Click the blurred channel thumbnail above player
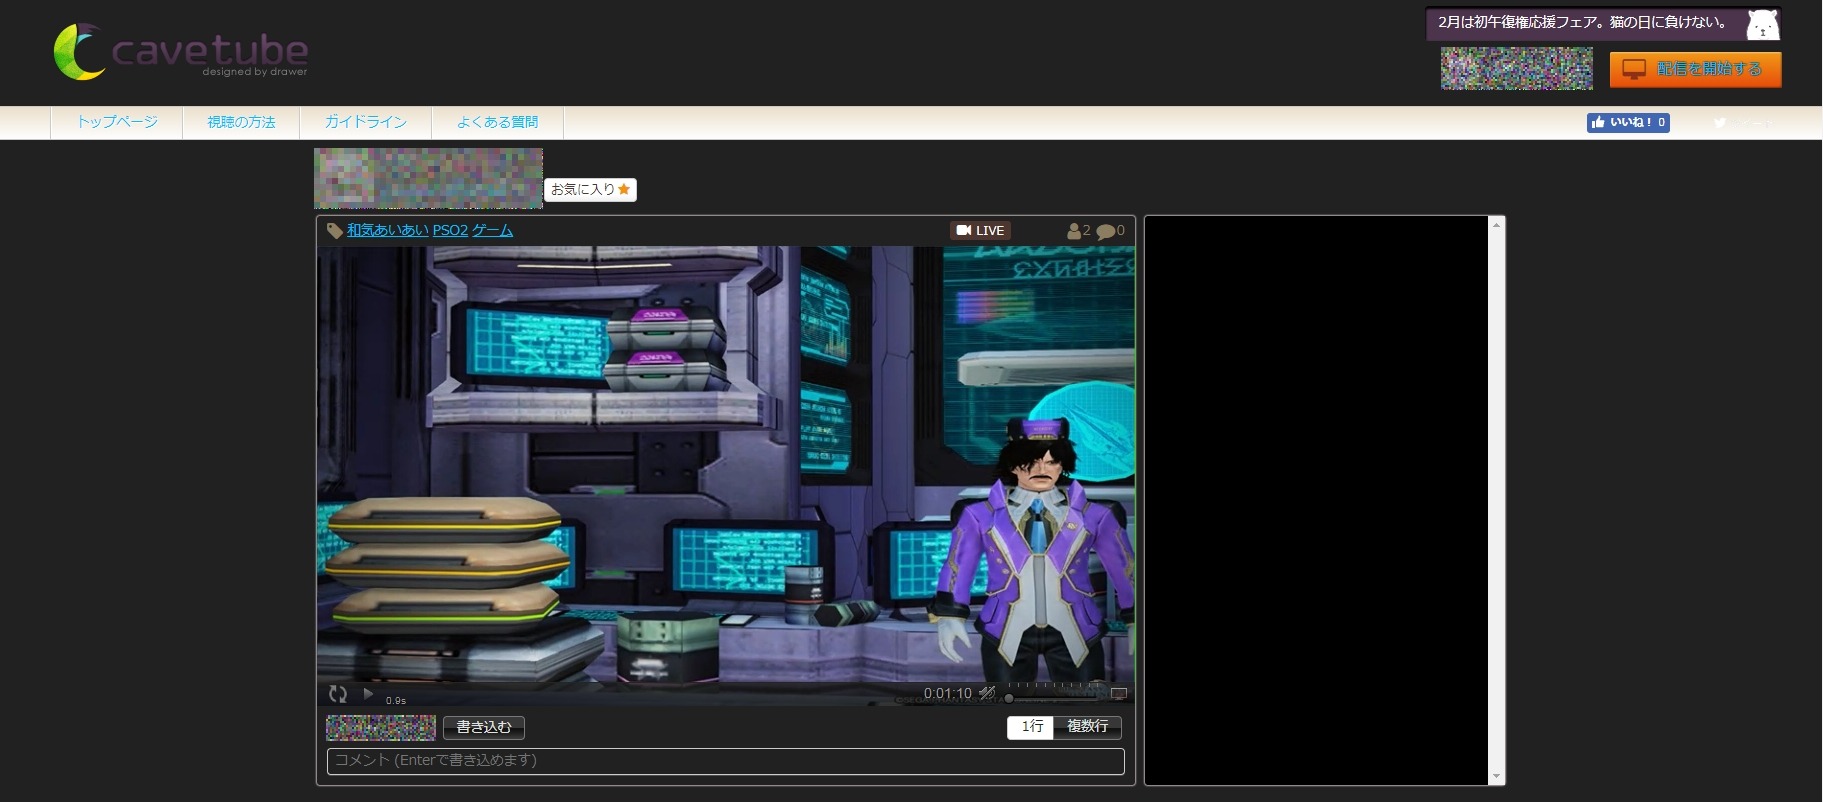The image size is (1823, 802). 429,178
